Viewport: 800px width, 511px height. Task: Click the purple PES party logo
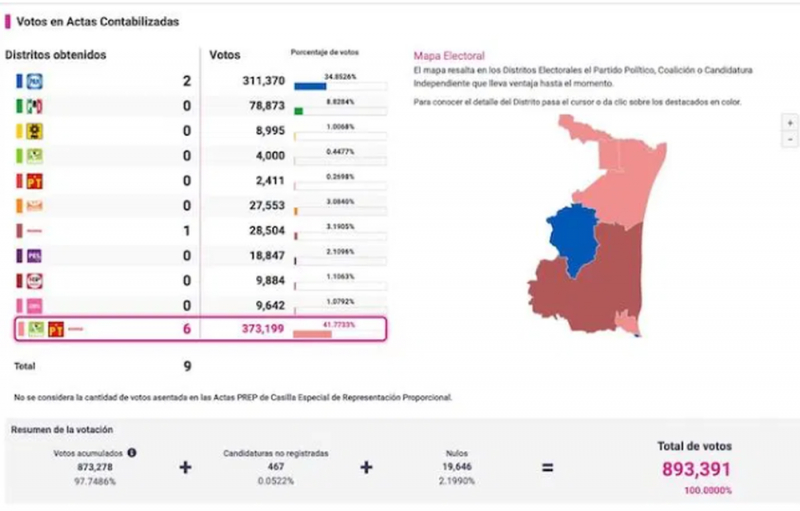[32, 256]
